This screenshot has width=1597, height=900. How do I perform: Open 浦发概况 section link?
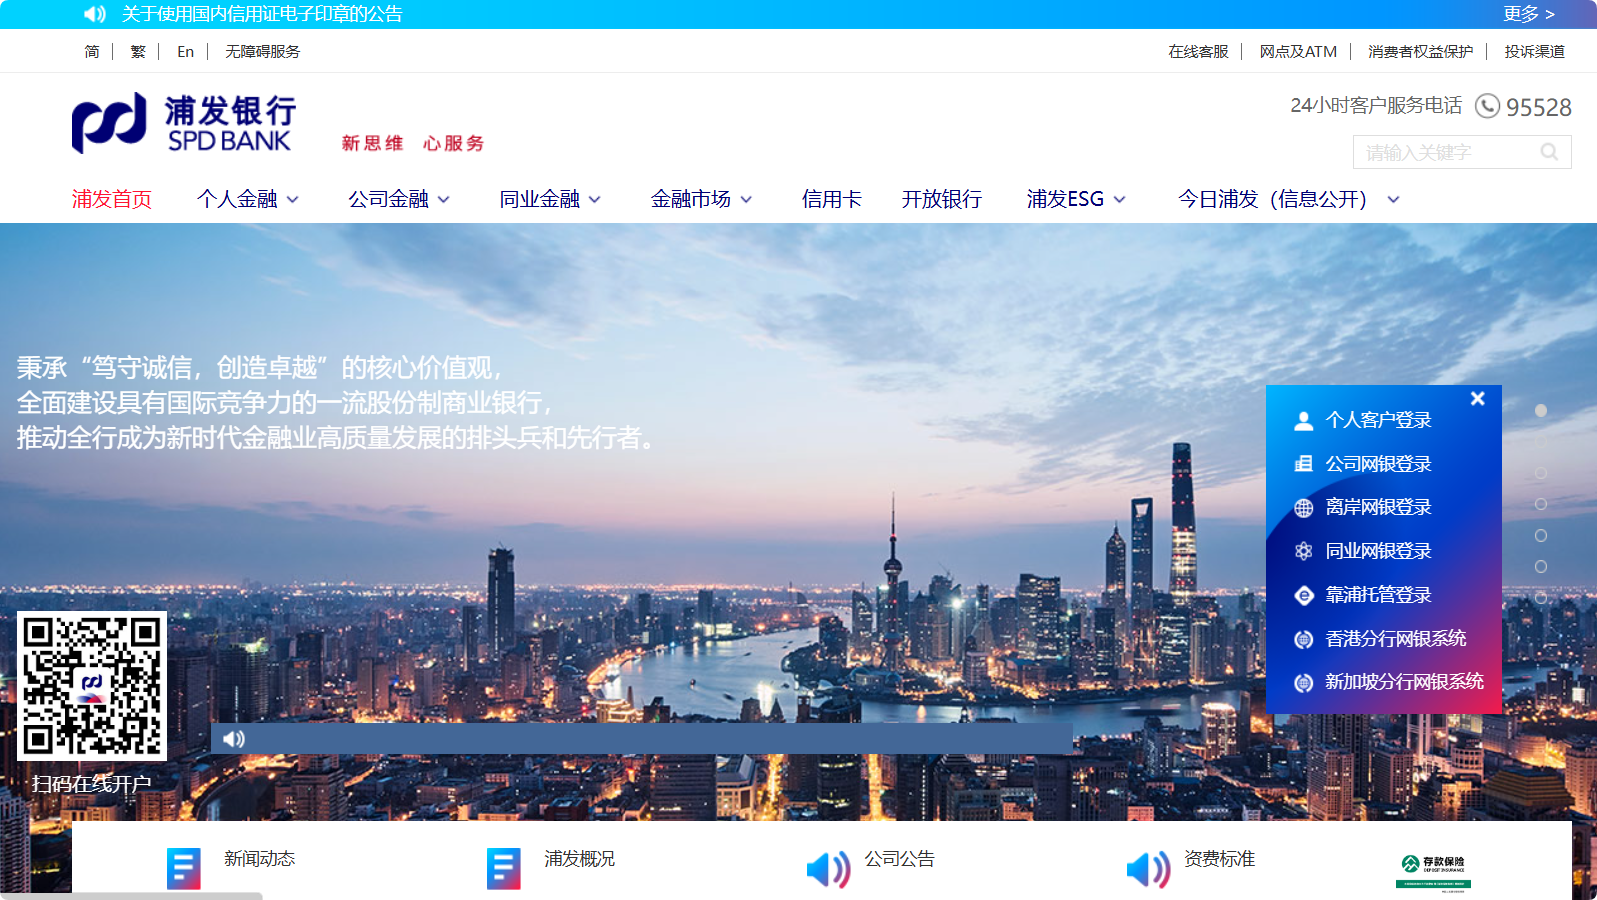pos(580,859)
